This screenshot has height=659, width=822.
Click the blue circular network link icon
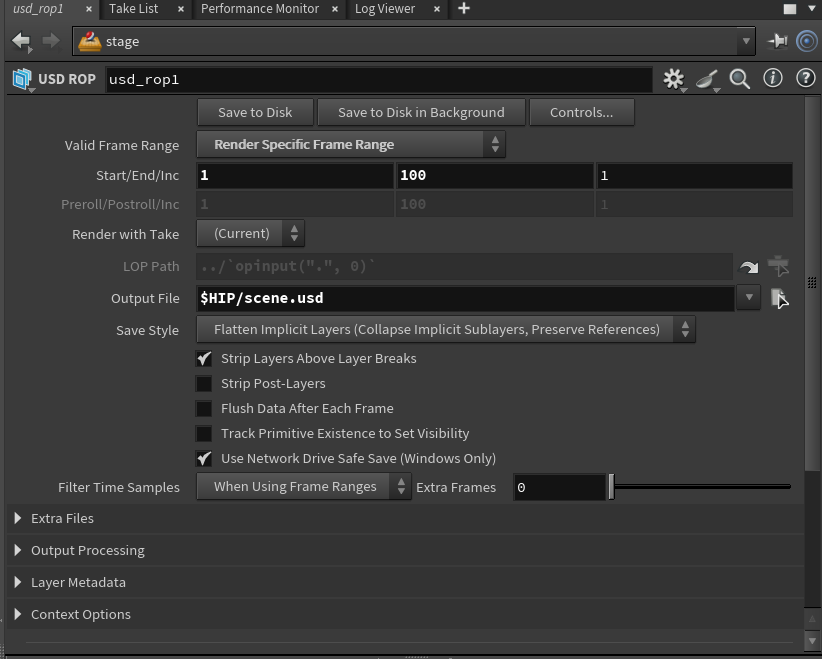pos(807,41)
